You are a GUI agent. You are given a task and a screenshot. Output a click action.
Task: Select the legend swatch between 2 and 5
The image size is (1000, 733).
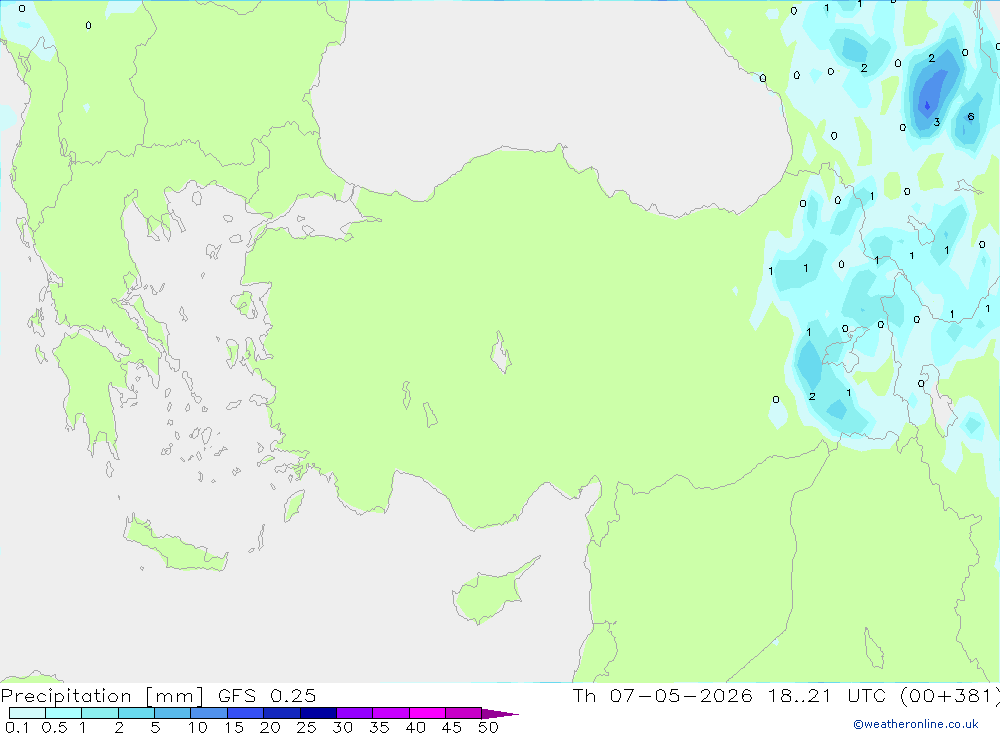(x=136, y=713)
